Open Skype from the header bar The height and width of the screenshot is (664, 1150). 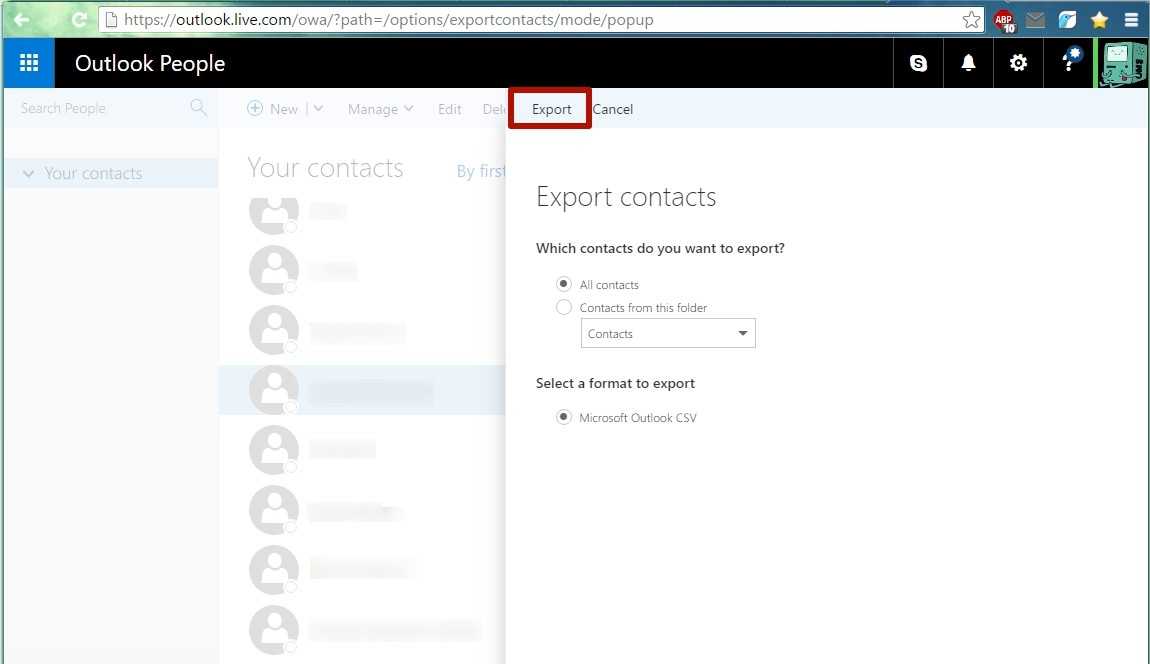[x=918, y=63]
